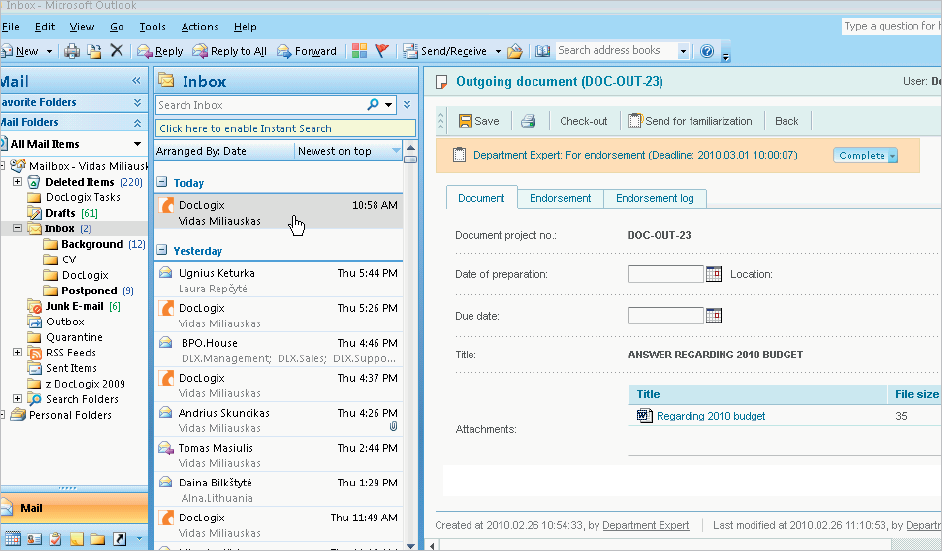Viewport: 942px width, 551px height.
Task: Click the clipboard icon beside Department Expert task
Action: tap(459, 155)
